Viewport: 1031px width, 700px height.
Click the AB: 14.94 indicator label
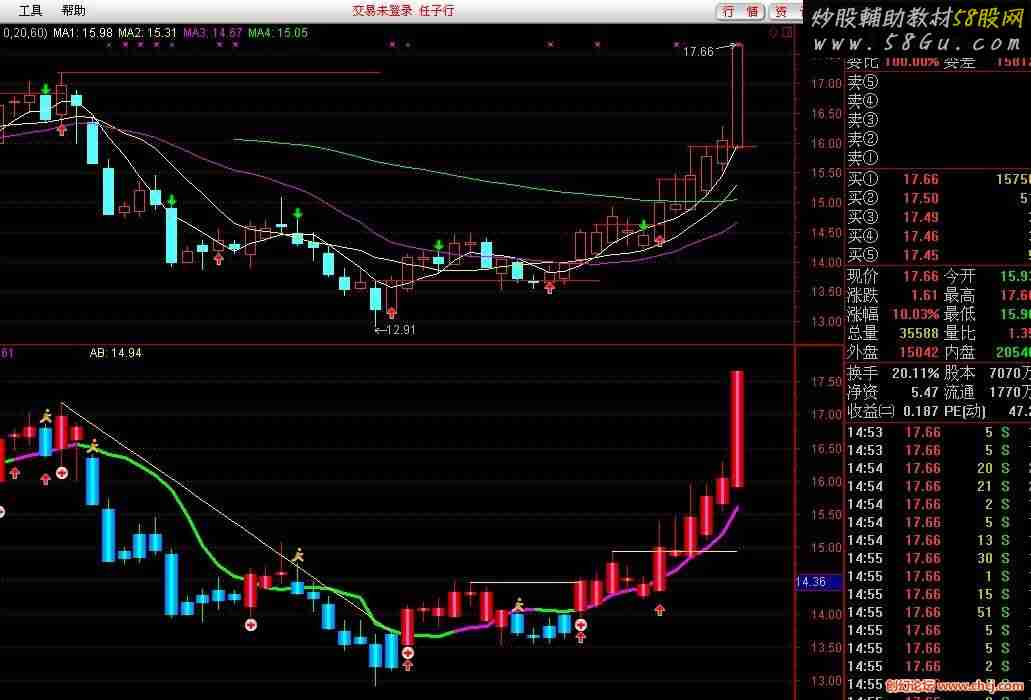[x=115, y=353]
